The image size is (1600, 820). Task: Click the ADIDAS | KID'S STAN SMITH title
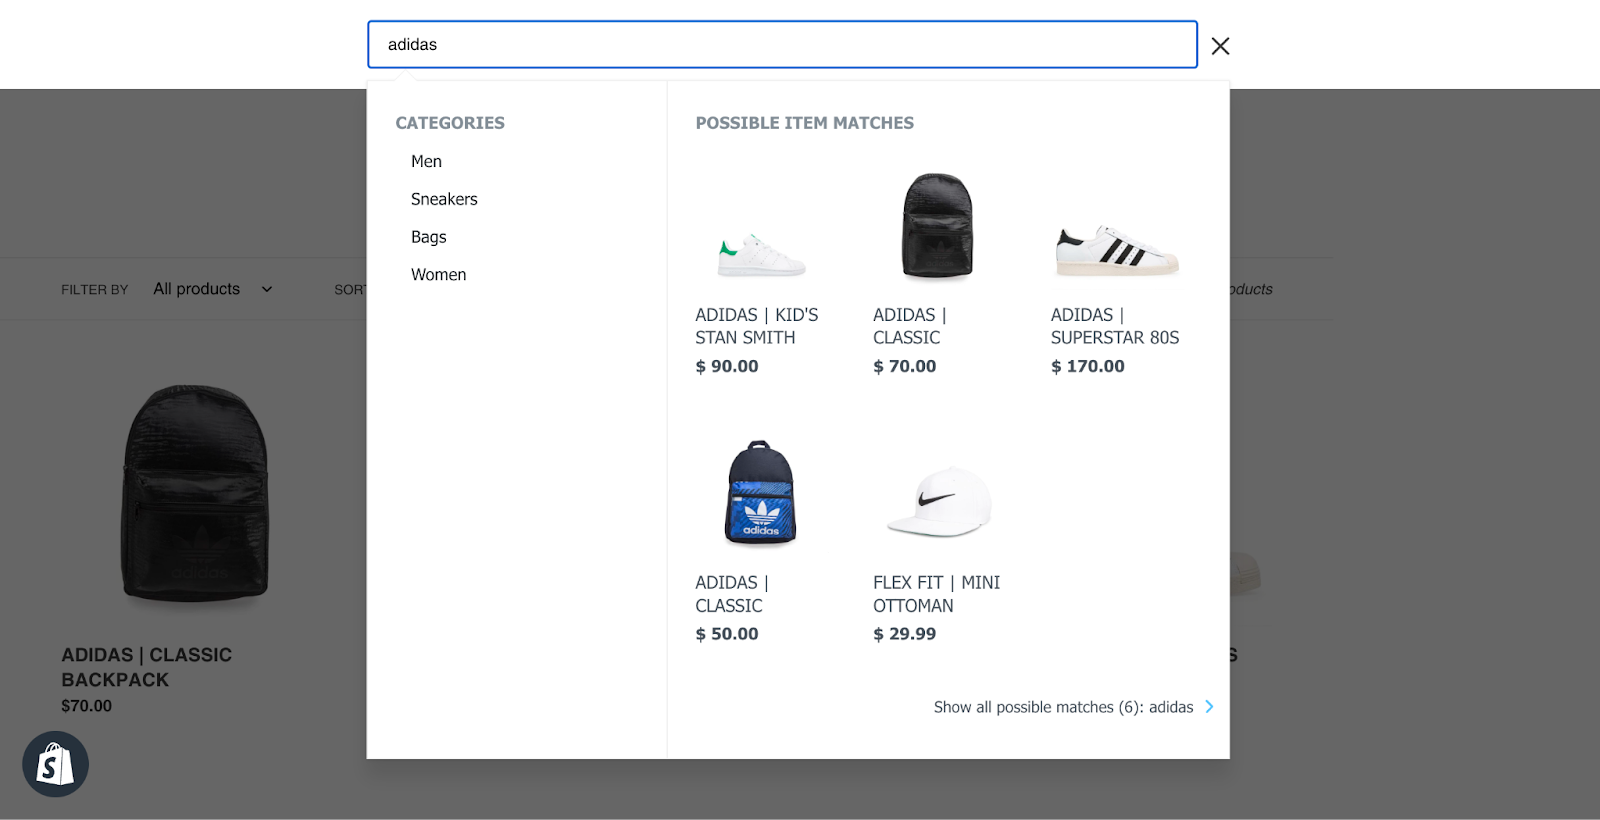point(756,327)
